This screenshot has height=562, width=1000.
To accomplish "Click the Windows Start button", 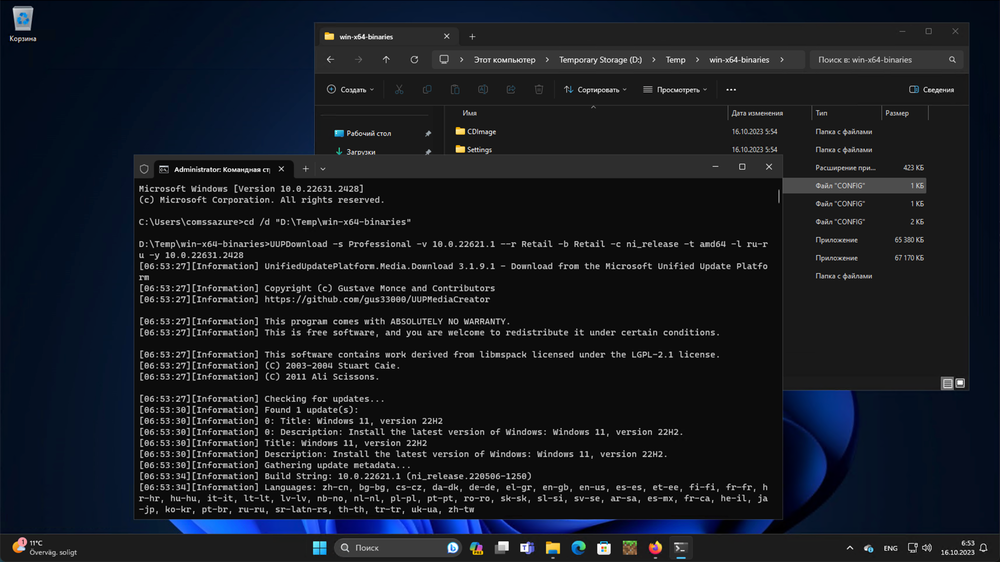I will [x=319, y=548].
